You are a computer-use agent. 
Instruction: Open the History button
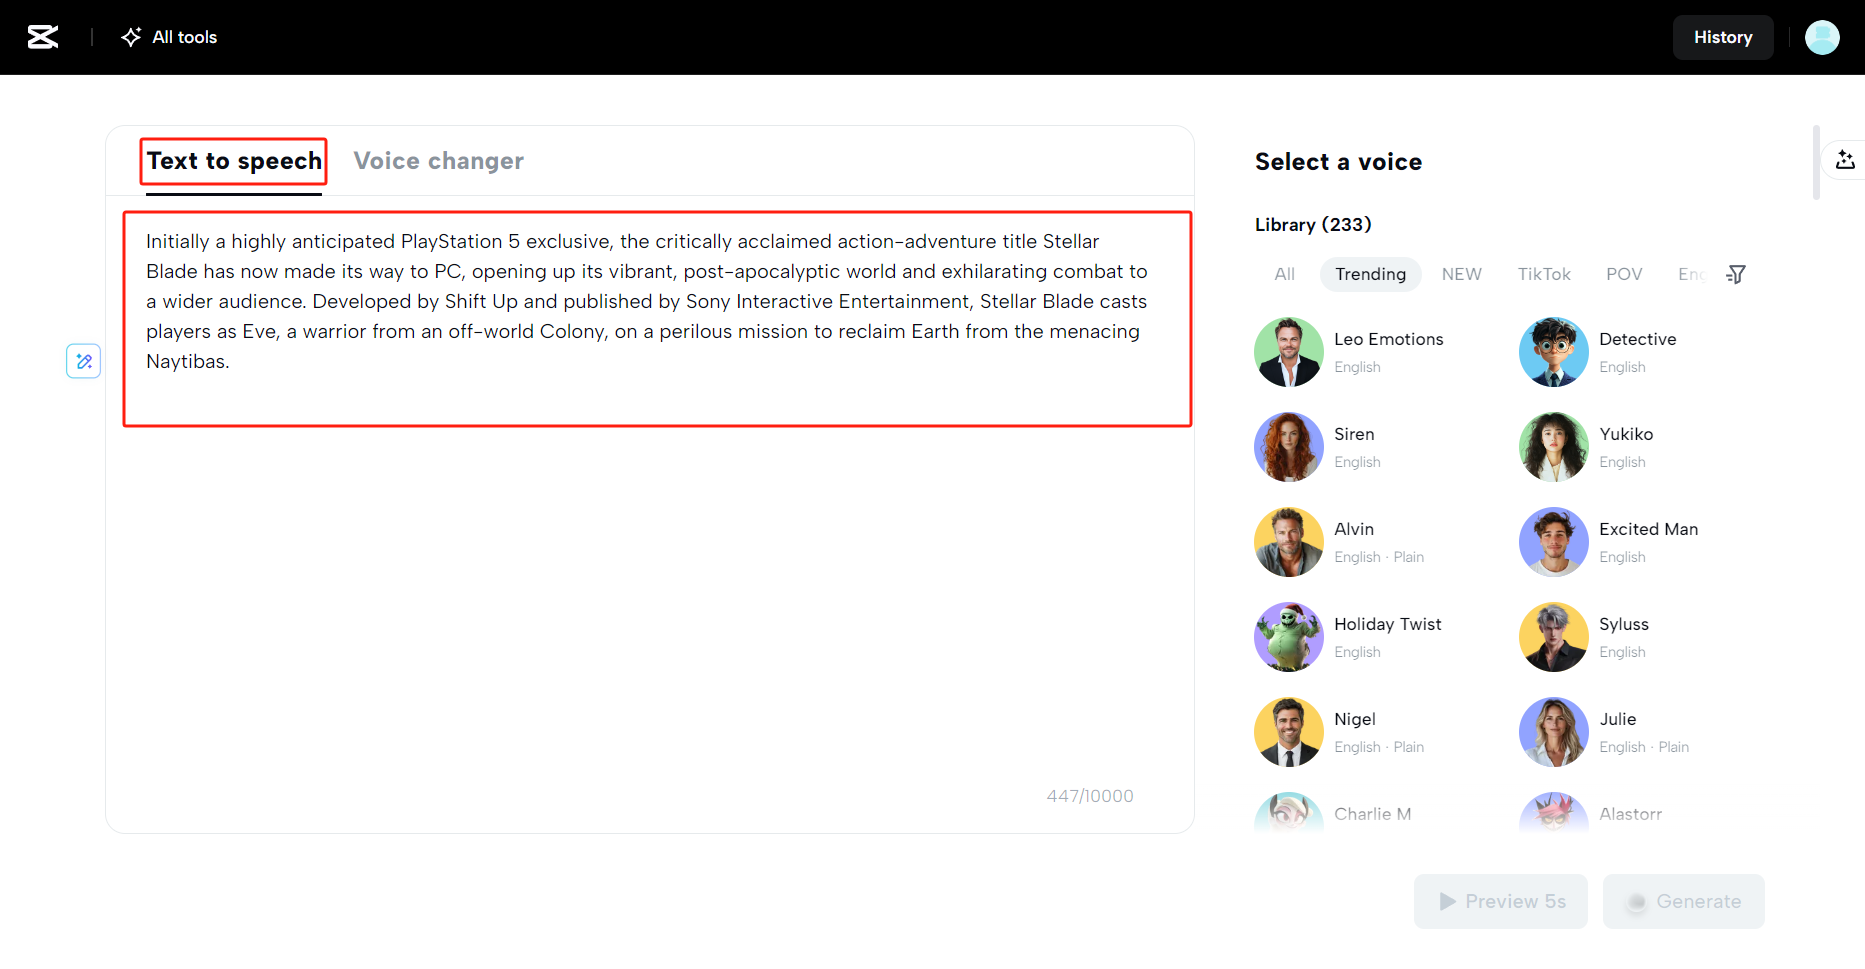click(1722, 37)
